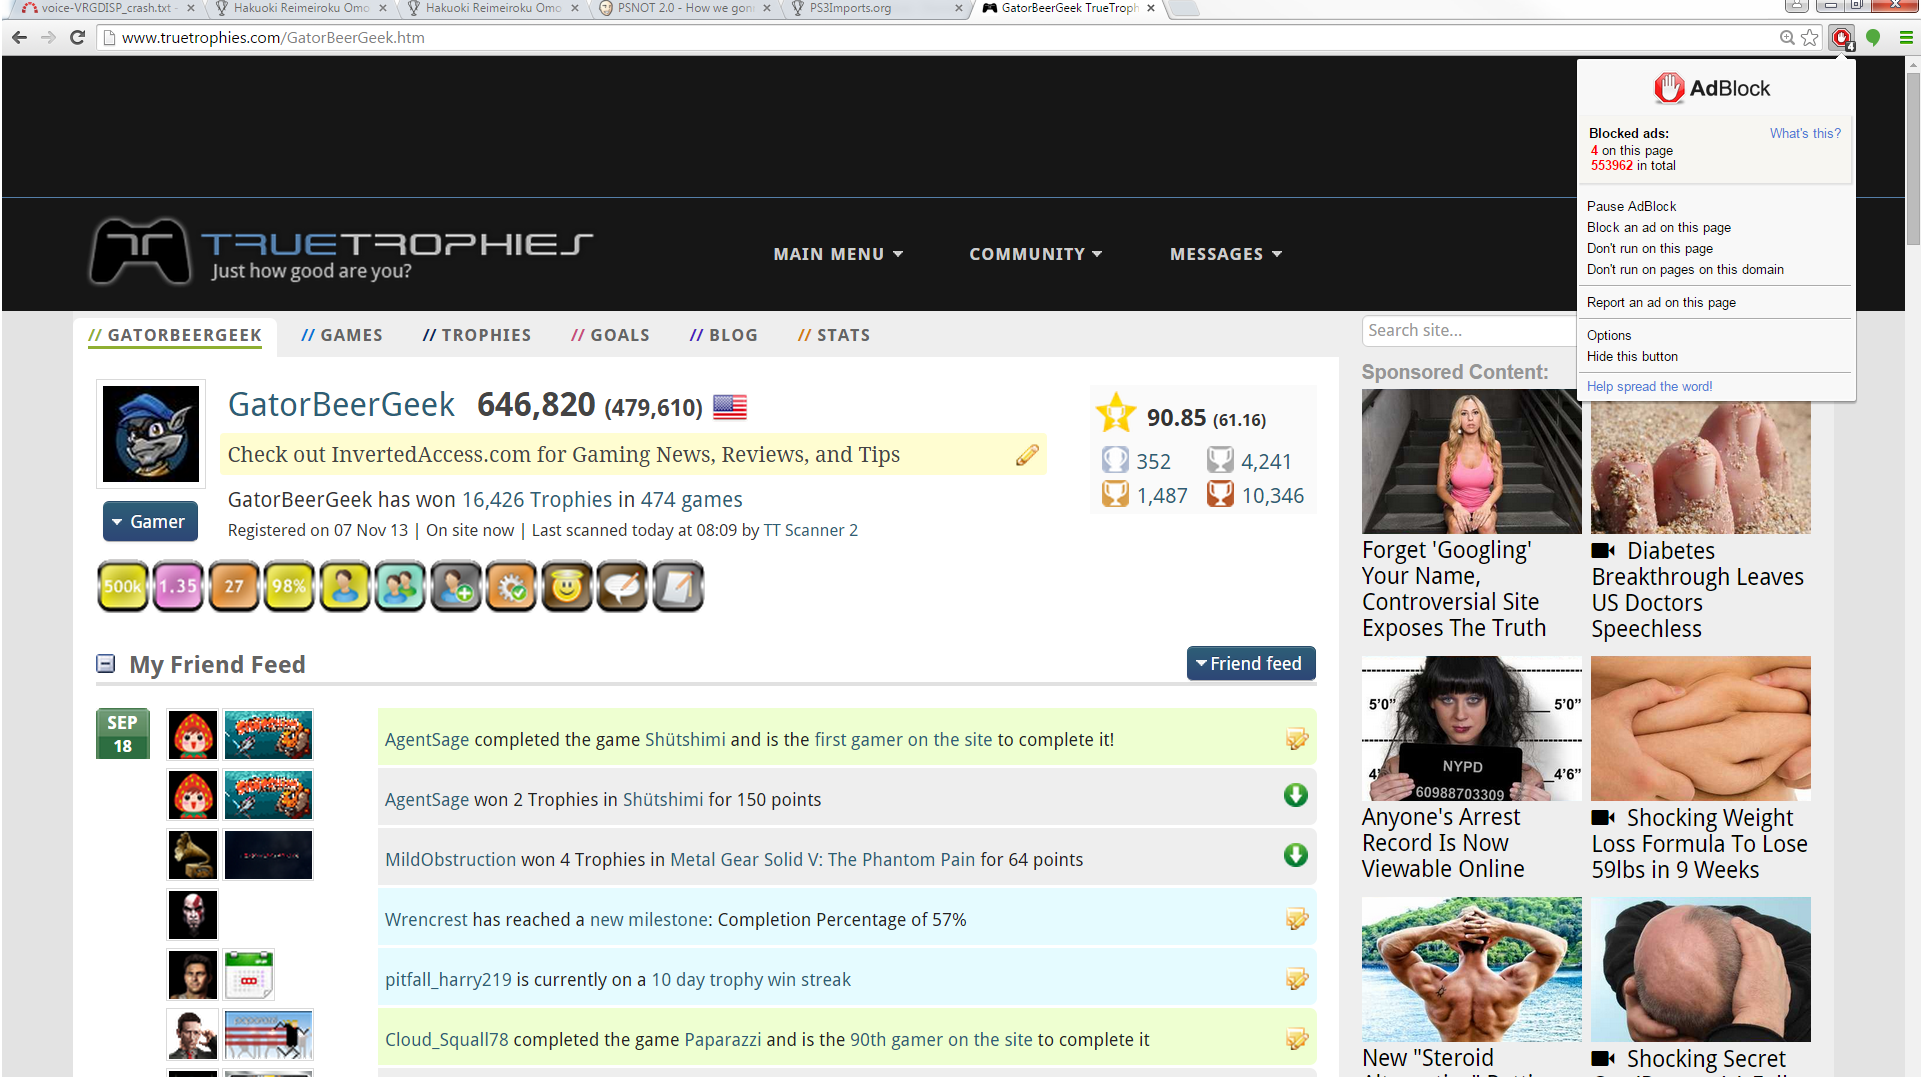
Task: Click the gear with checkmark badge
Action: click(x=511, y=586)
